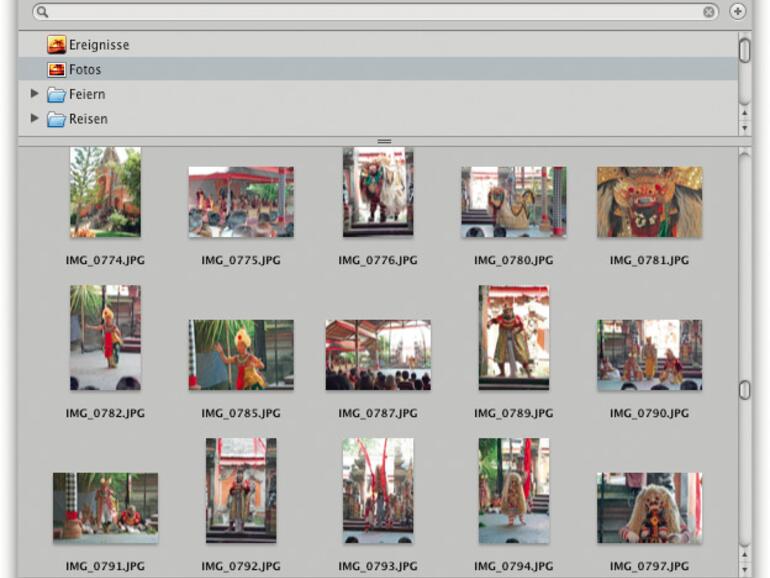
Task: Click the filename label IMG_0789.JPG
Action: point(514,413)
